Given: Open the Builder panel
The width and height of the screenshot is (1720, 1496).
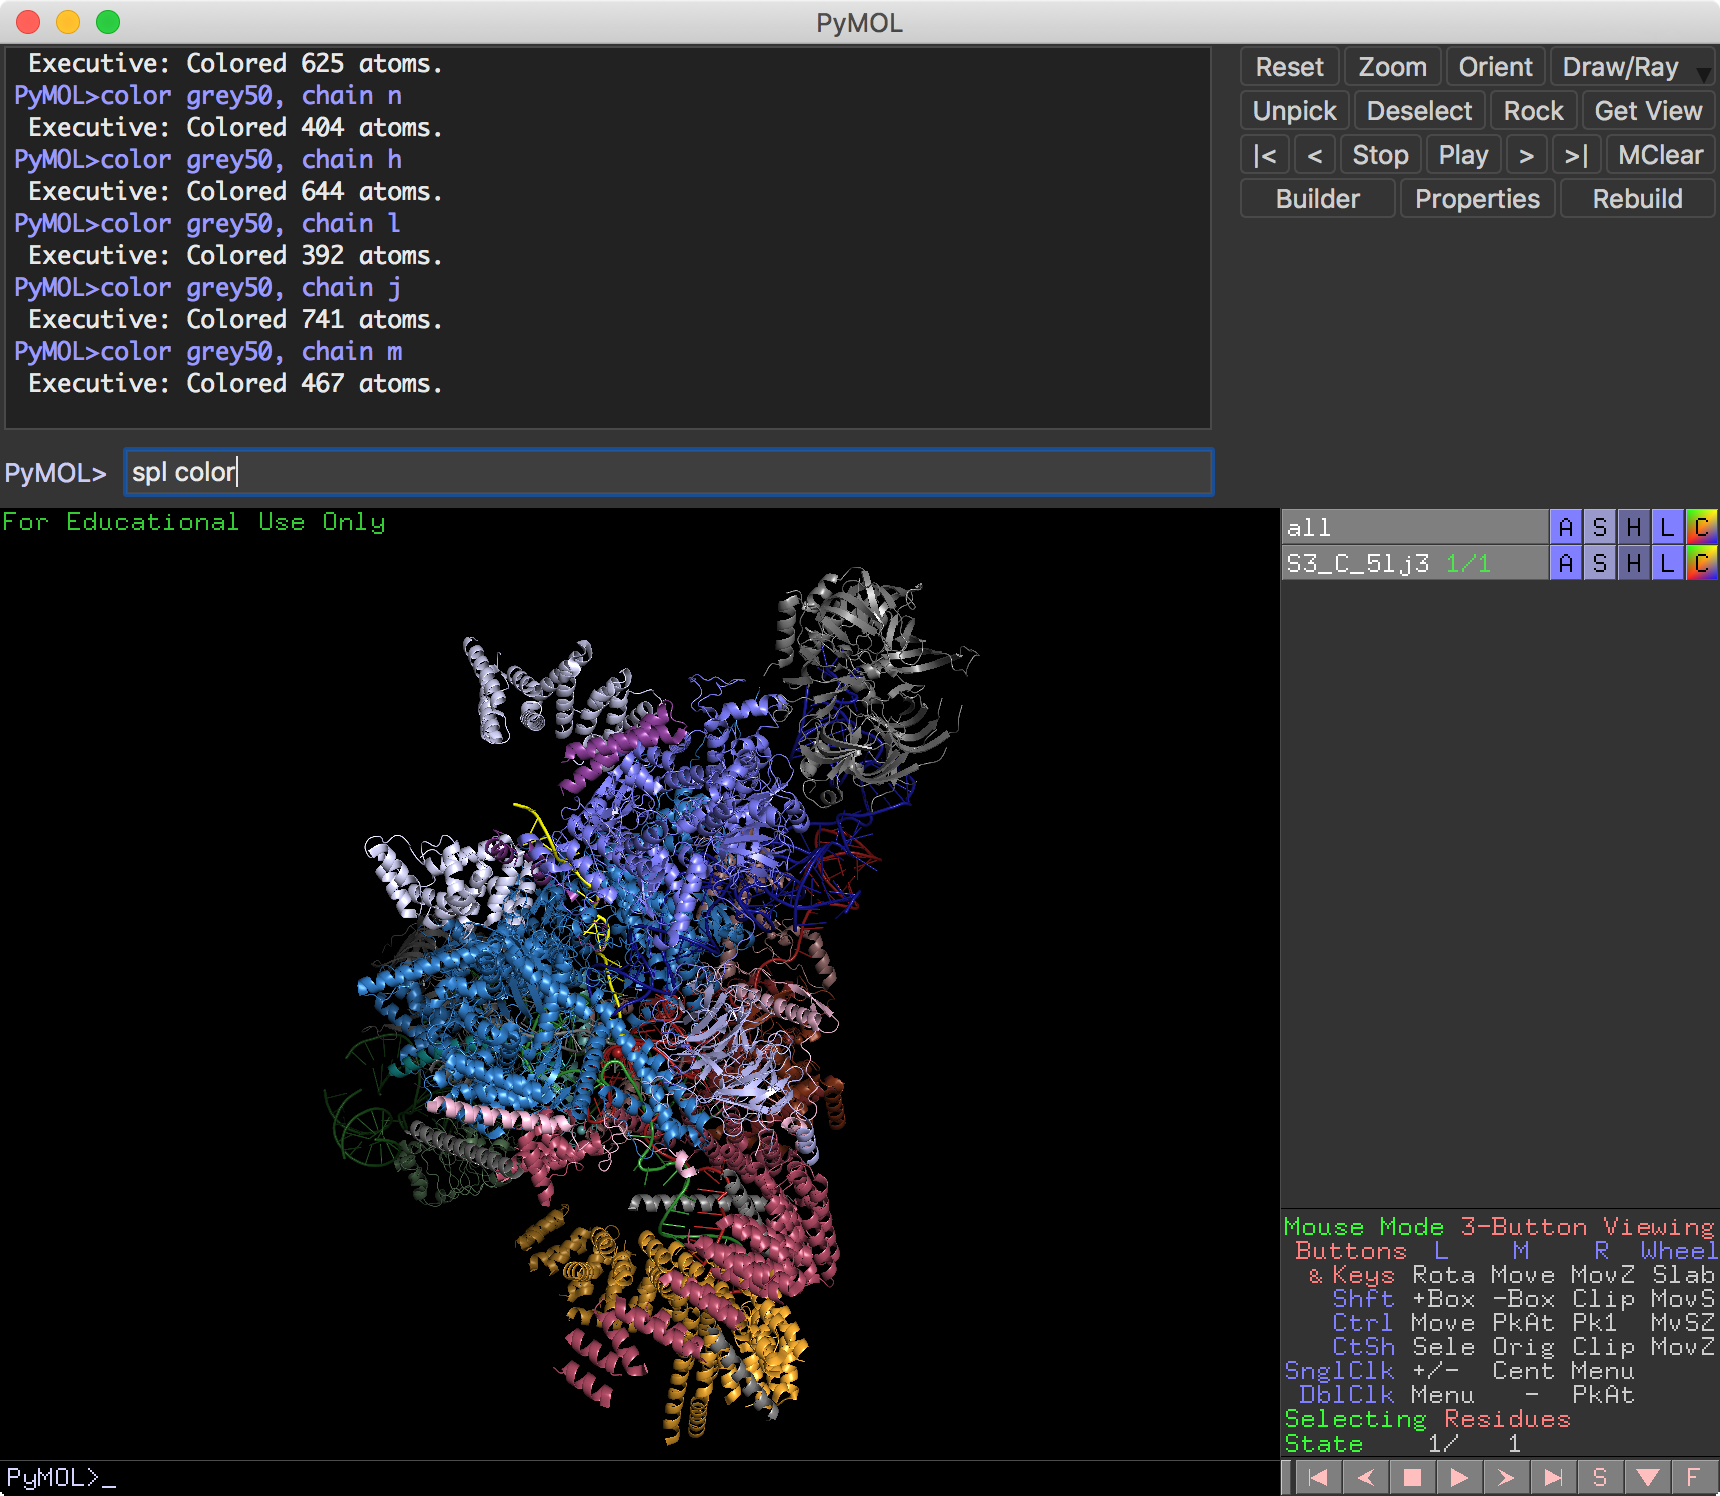Looking at the screenshot, I should 1317,199.
